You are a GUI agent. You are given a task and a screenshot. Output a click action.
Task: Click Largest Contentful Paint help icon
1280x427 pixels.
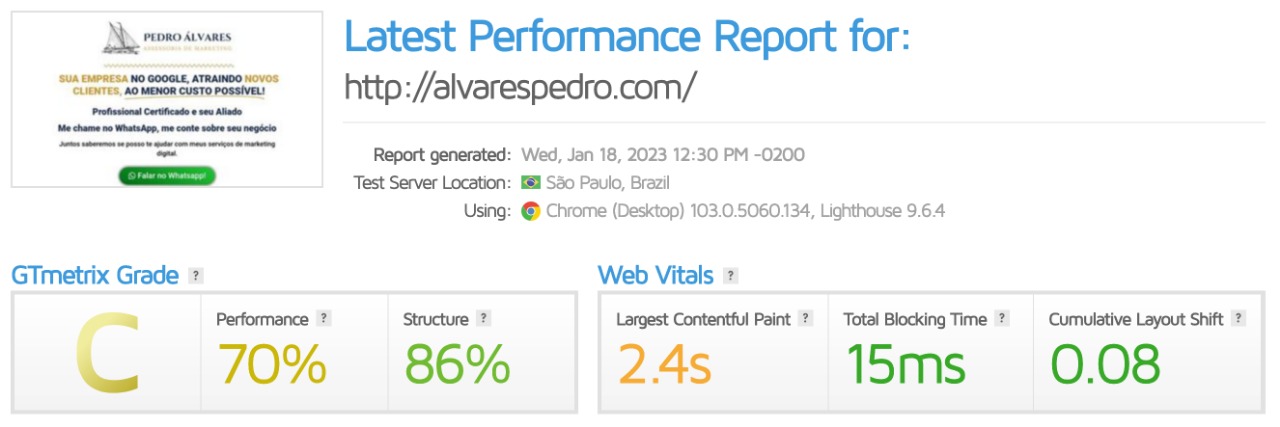tap(805, 319)
